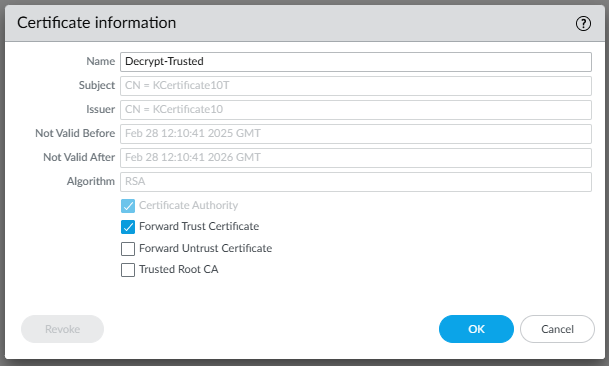Select the Not Valid After date field
Viewport: 609px width, 366px height.
[x=356, y=158]
